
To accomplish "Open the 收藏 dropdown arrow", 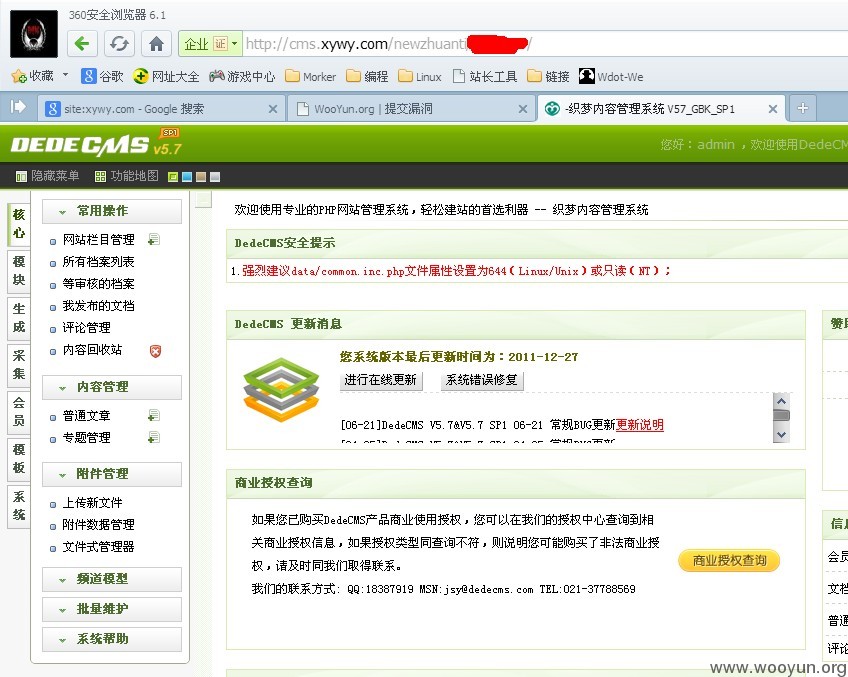I will point(65,75).
